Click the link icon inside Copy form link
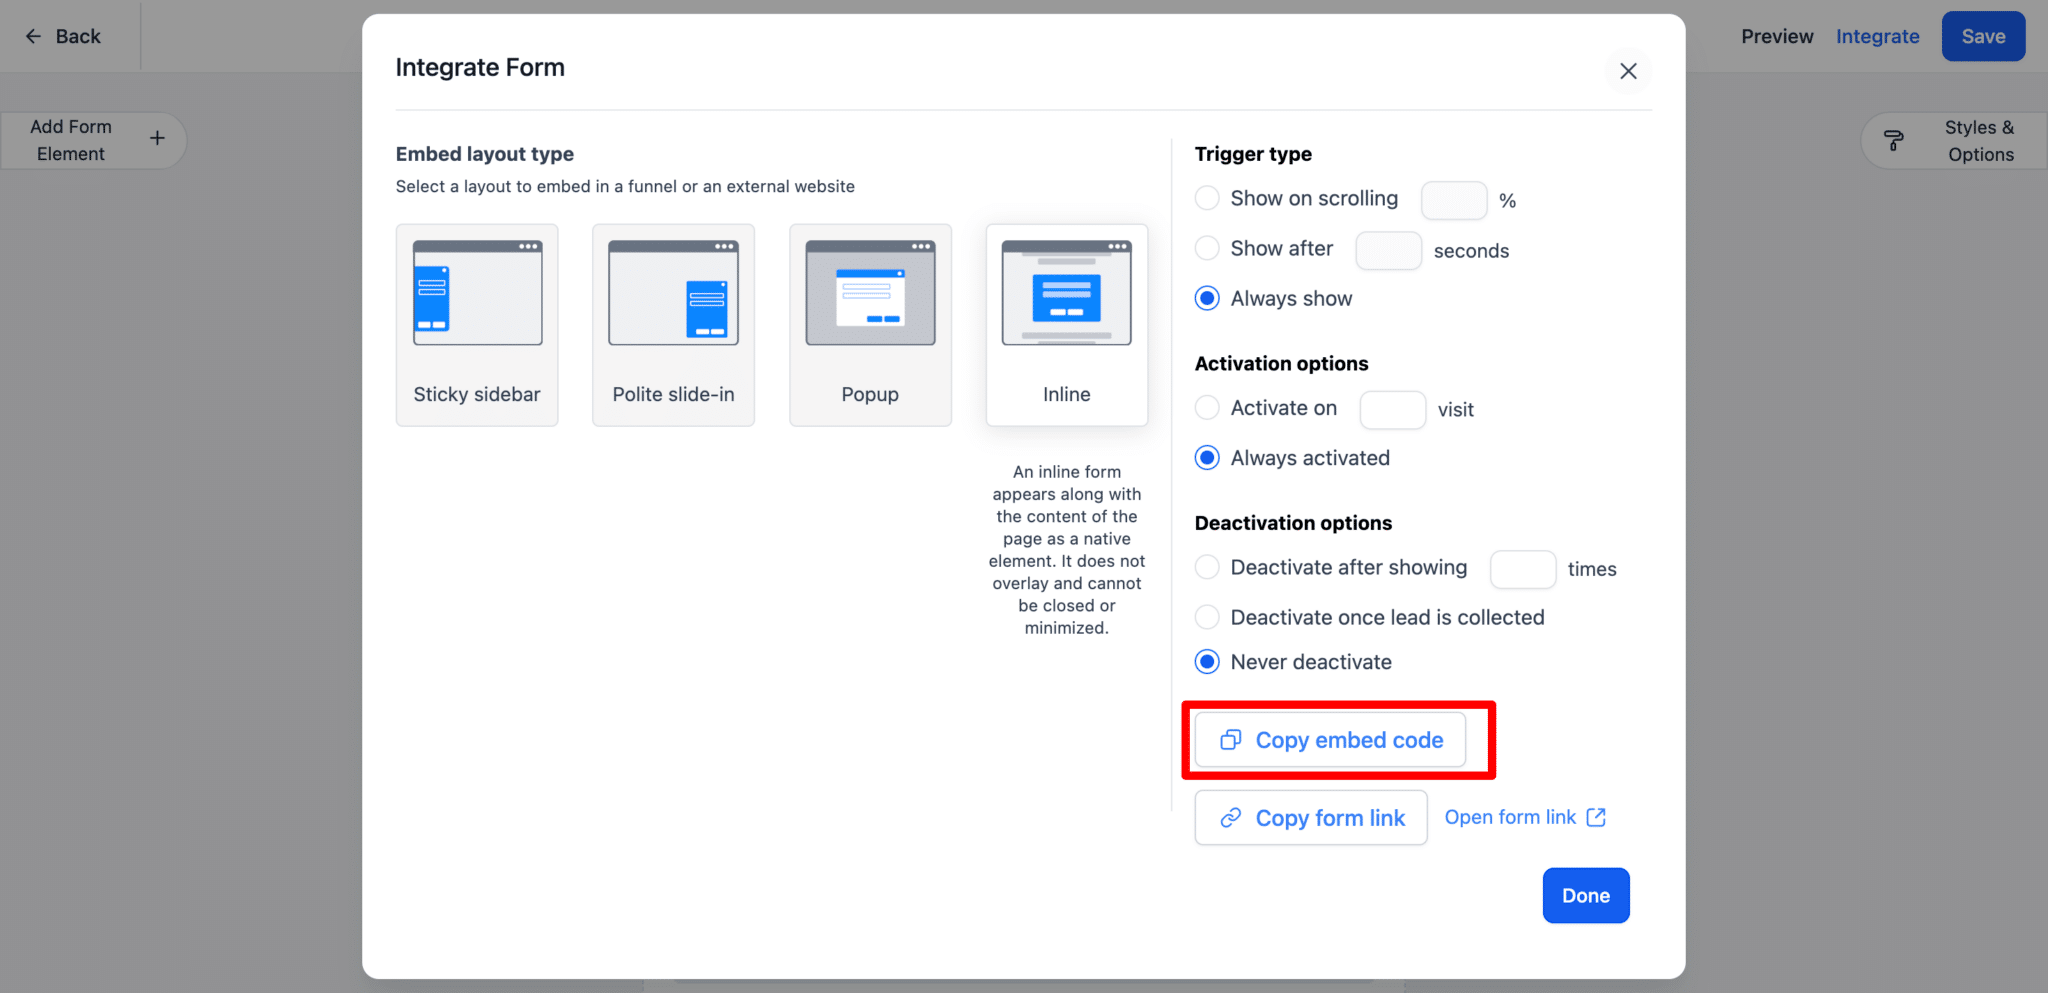2048x993 pixels. [x=1231, y=817]
